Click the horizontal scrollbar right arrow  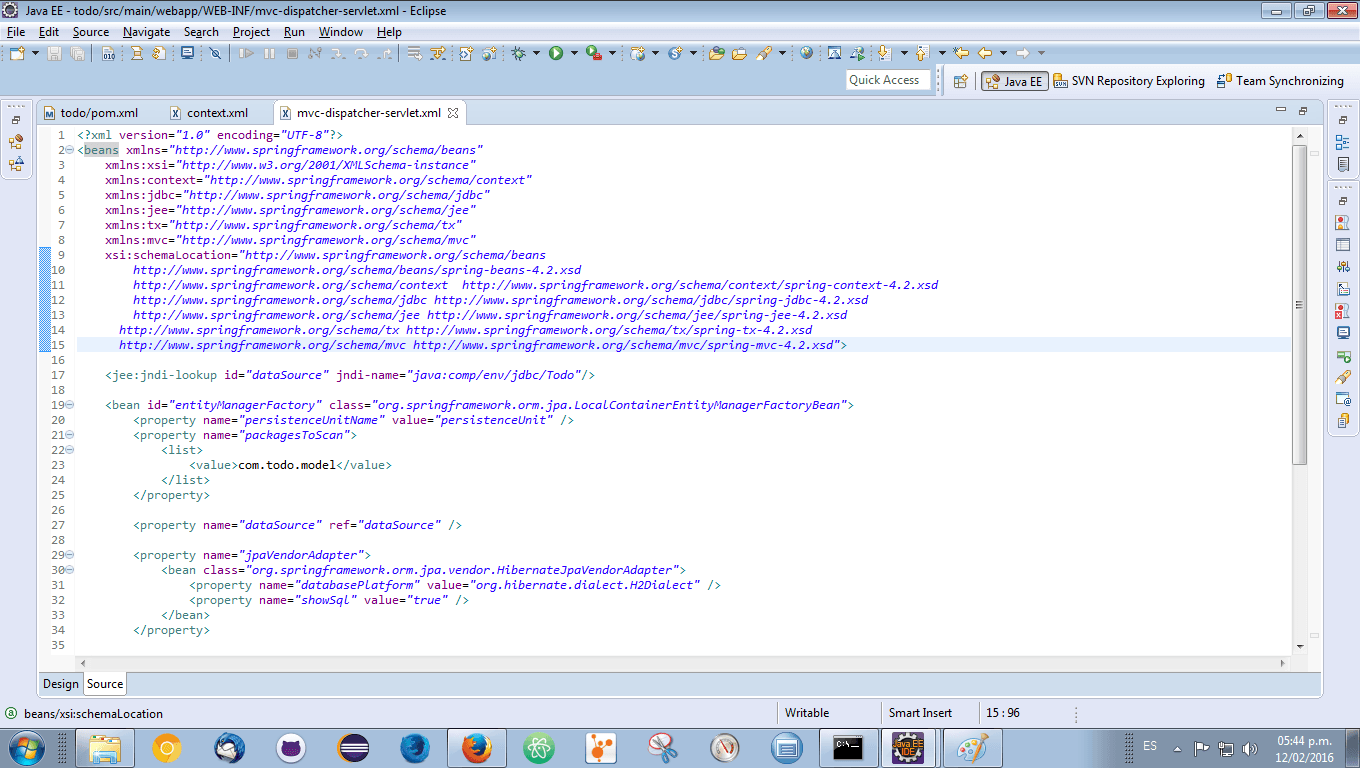pos(1283,663)
